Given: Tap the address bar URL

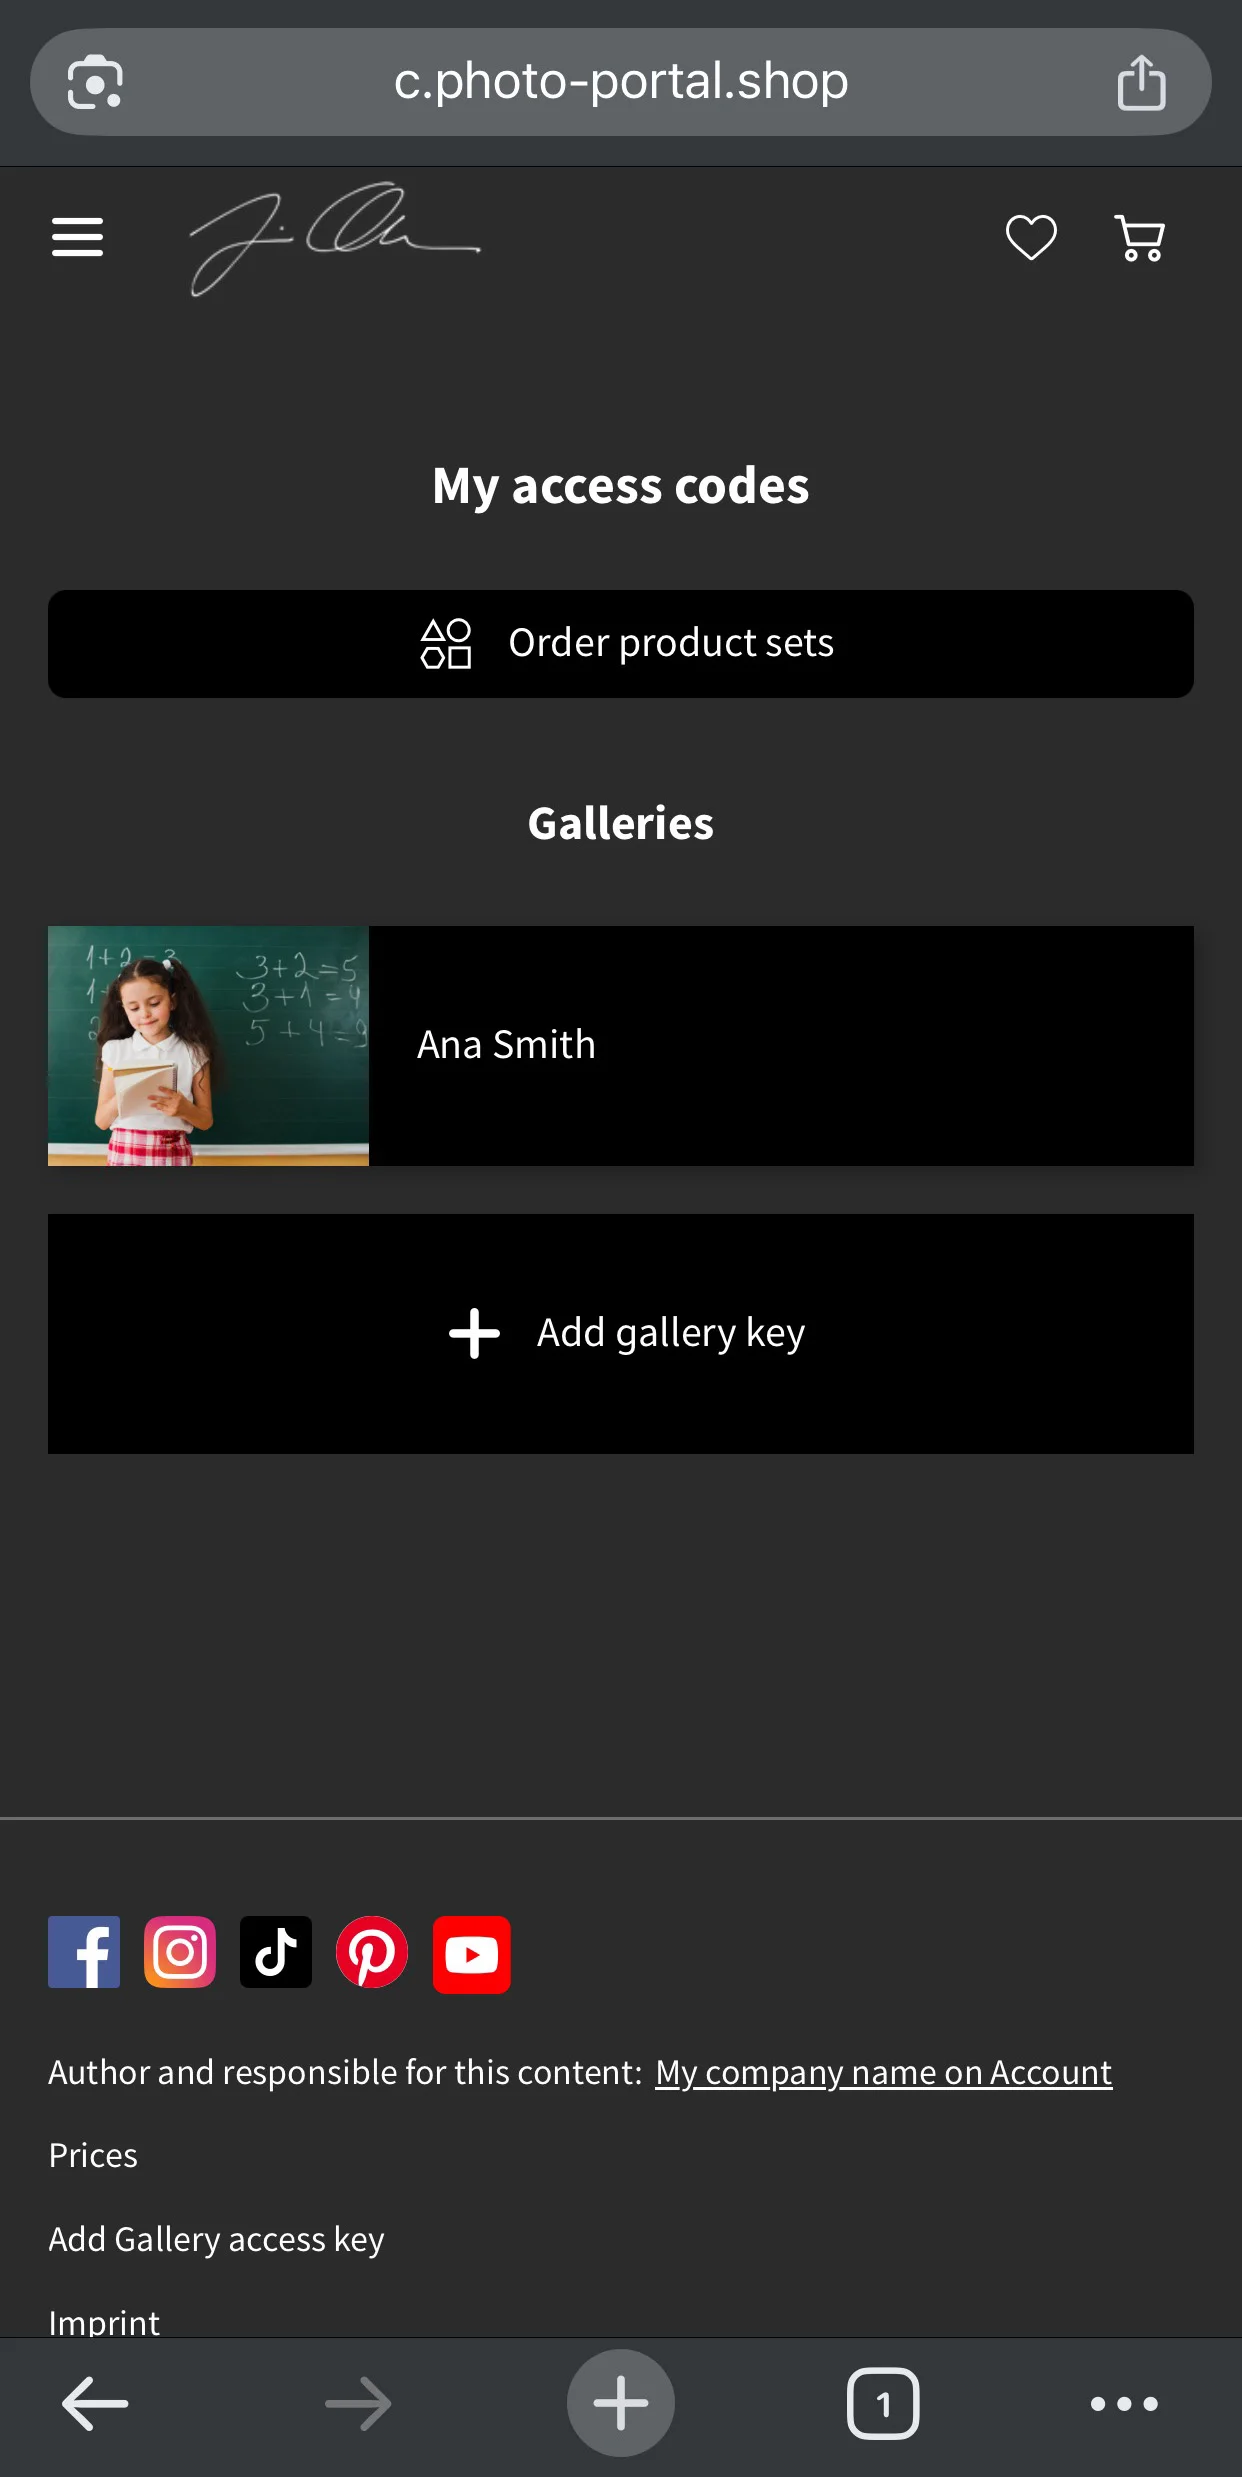Looking at the screenshot, I should [x=620, y=82].
